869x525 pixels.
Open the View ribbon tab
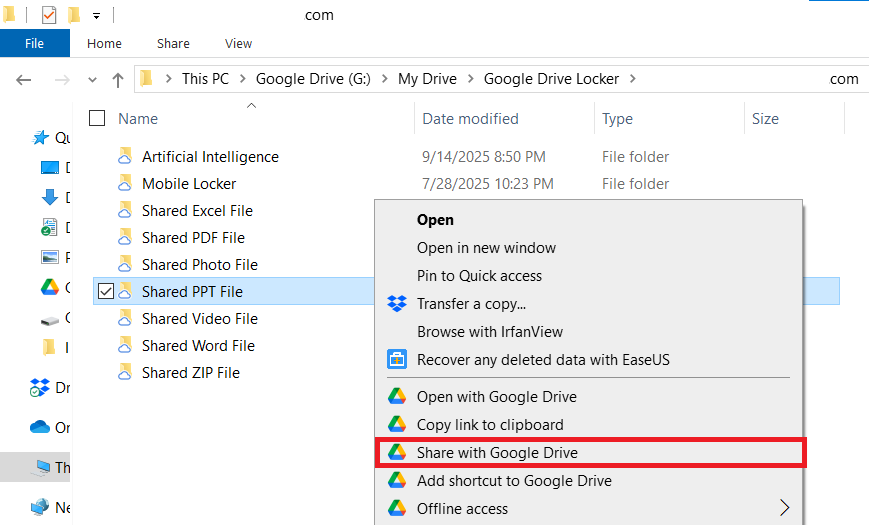238,44
